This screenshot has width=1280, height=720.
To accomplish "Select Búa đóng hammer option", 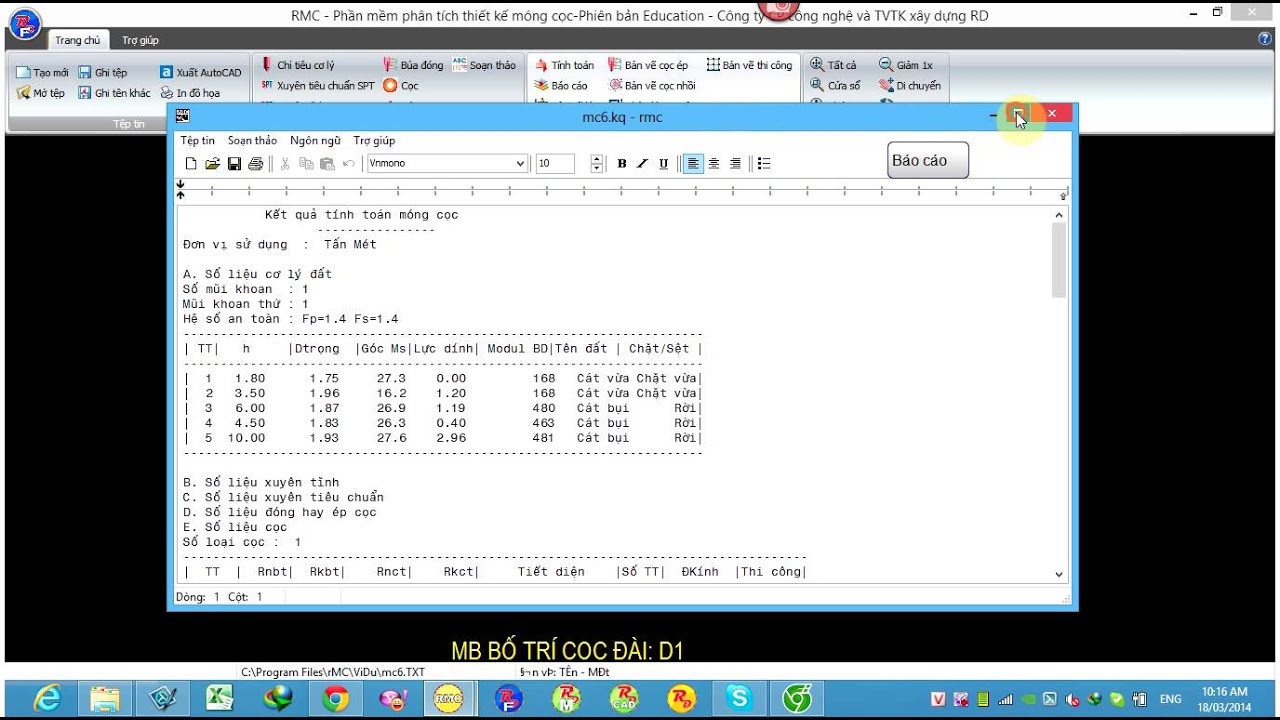I will tap(413, 65).
